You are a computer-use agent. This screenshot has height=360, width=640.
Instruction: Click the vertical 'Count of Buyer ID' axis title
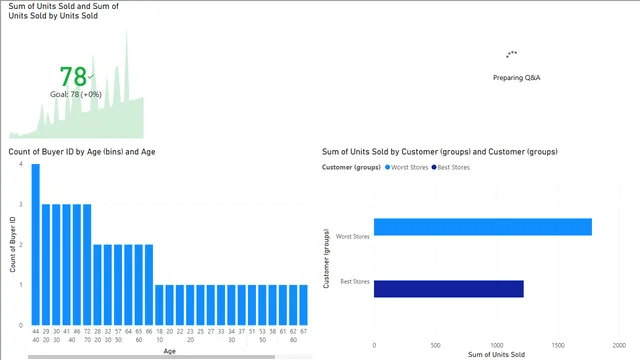tap(12, 244)
